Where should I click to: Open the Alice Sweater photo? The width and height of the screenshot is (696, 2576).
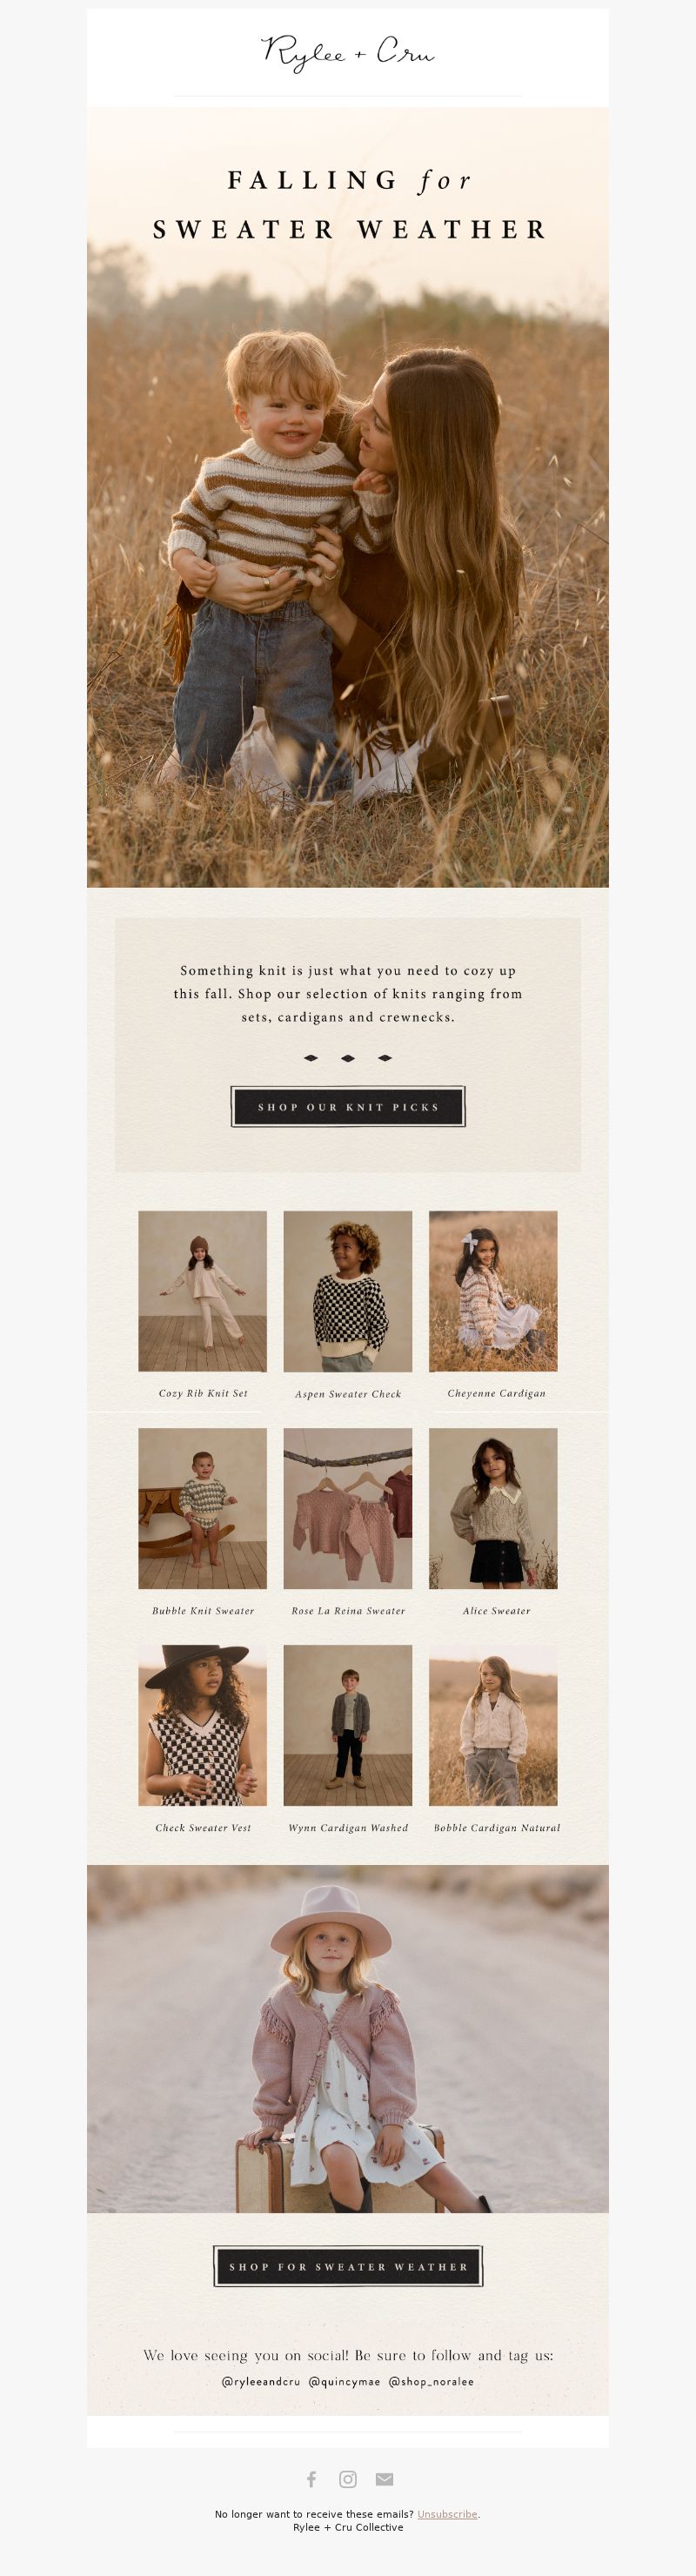coord(493,1508)
